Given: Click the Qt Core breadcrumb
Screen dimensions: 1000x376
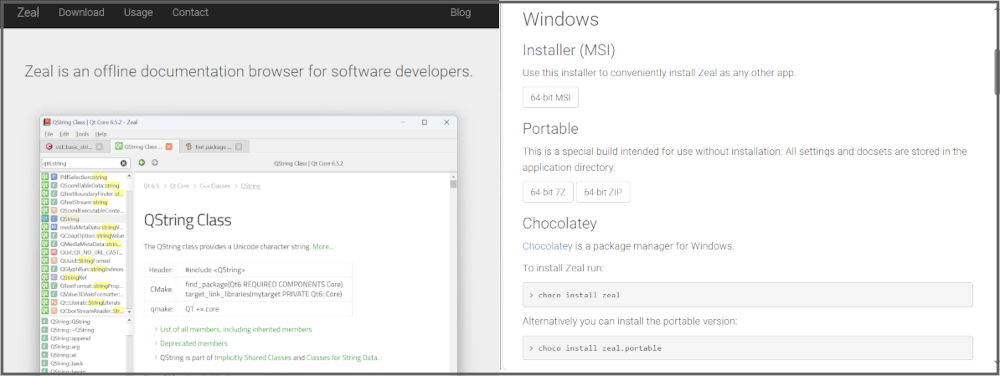Looking at the screenshot, I should (179, 186).
